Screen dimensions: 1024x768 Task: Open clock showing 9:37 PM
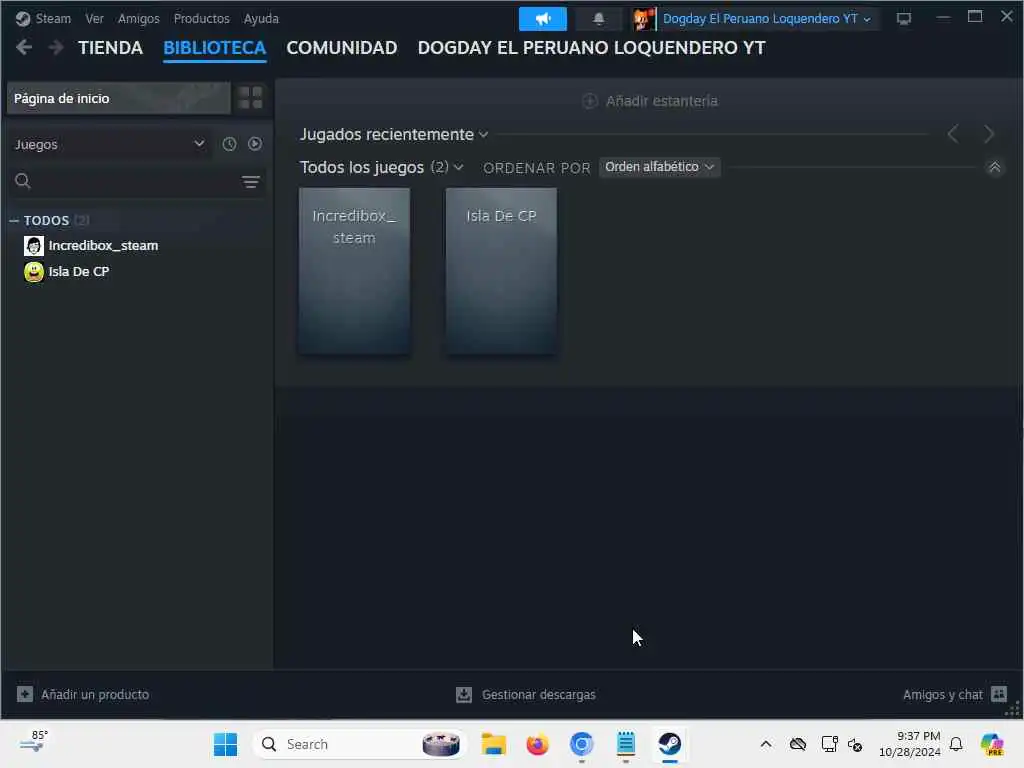tap(910, 744)
